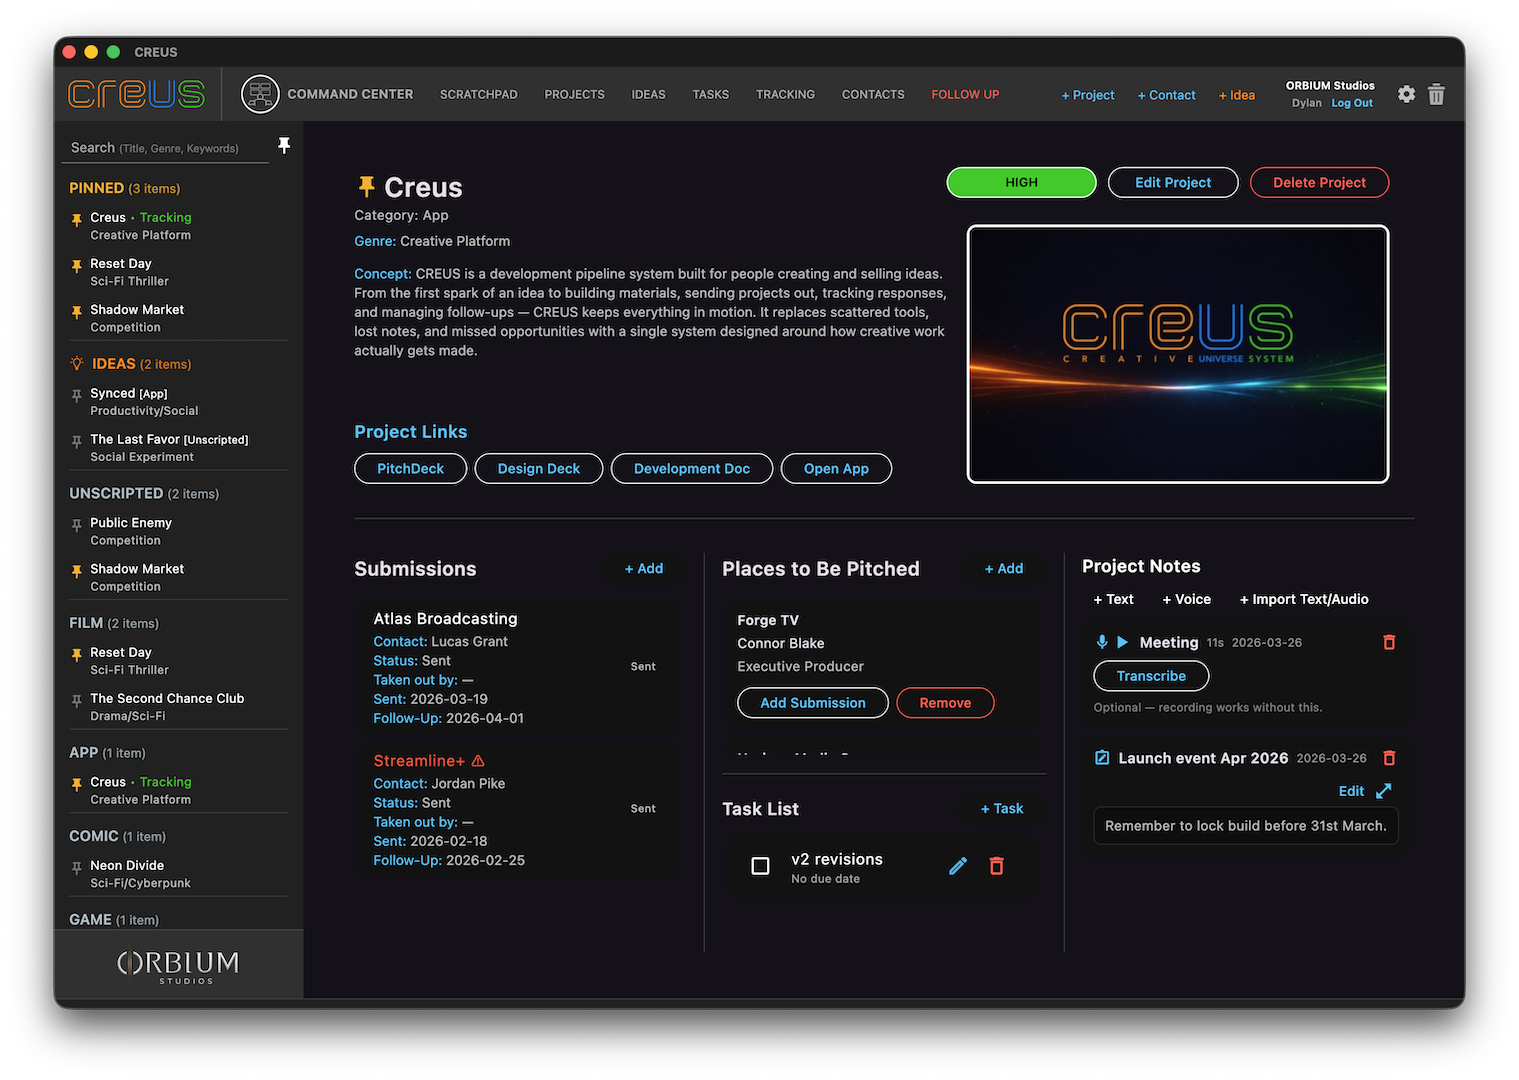Unpin Creus from the PINNED section
The width and height of the screenshot is (1519, 1080).
(x=76, y=217)
